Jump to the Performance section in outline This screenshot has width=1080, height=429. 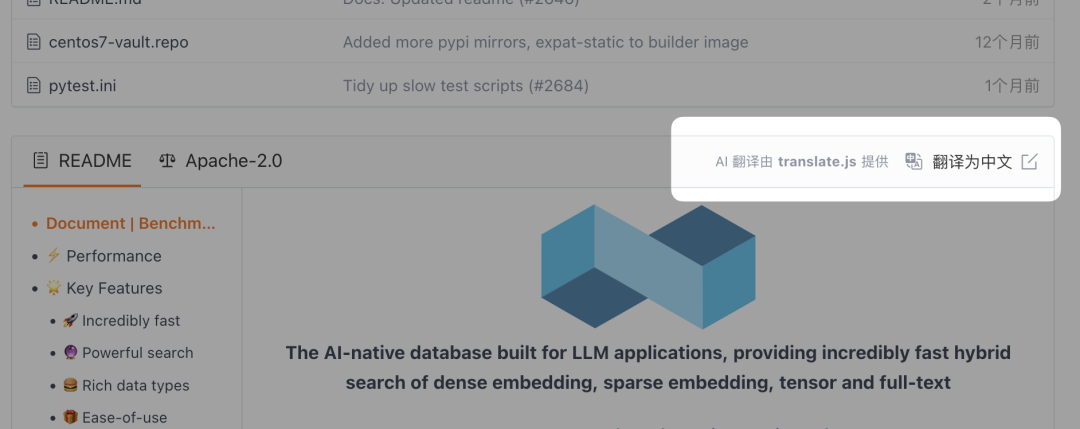pyautogui.click(x=113, y=256)
